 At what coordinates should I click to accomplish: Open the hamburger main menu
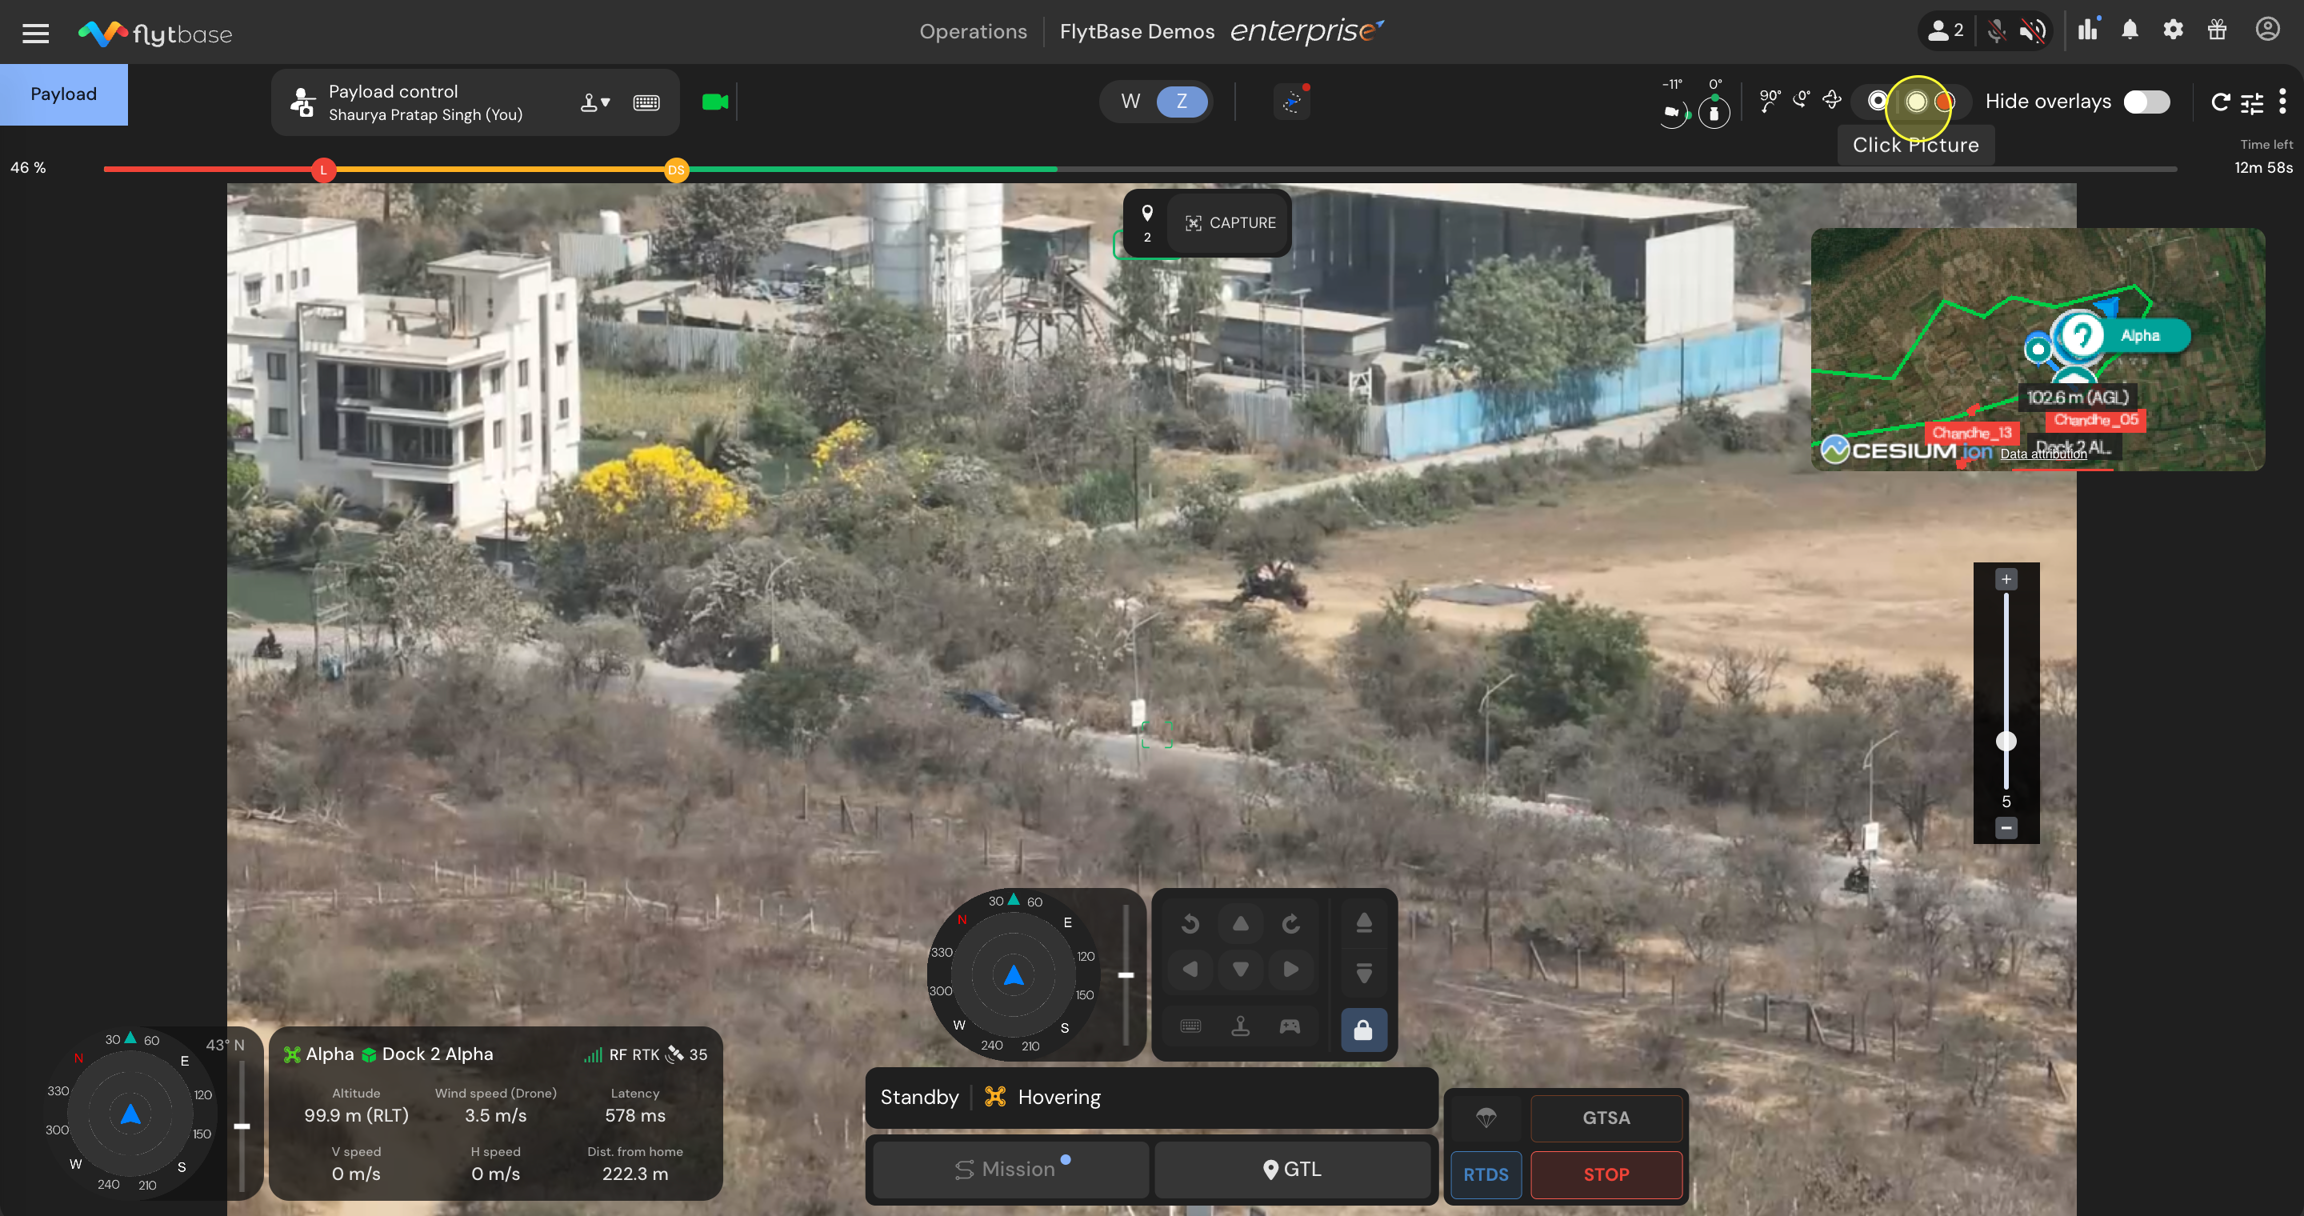pos(36,33)
